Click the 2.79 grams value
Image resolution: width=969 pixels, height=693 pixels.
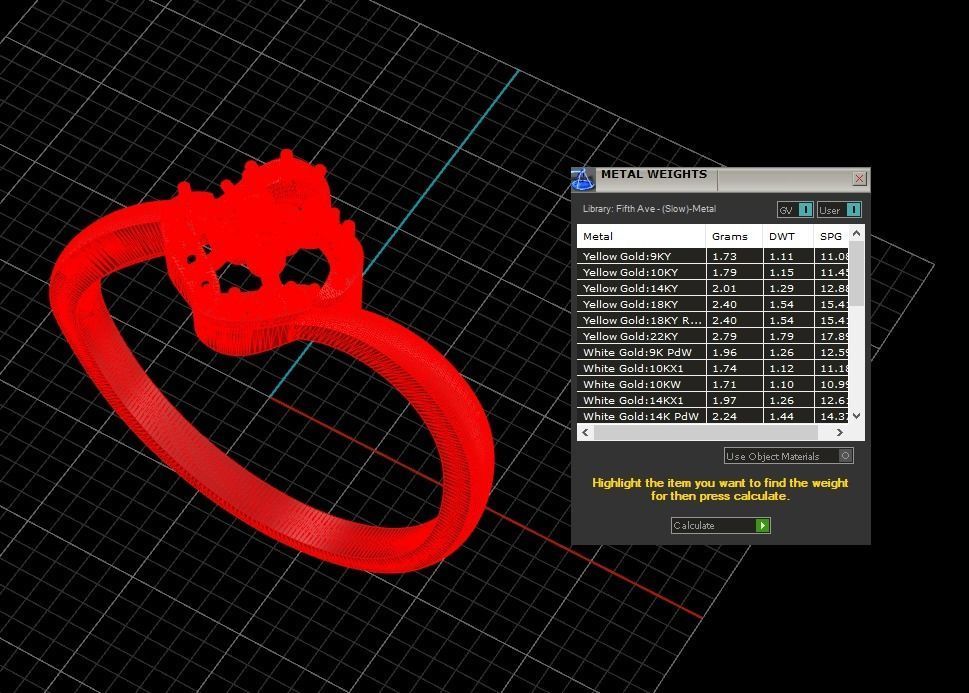point(724,336)
